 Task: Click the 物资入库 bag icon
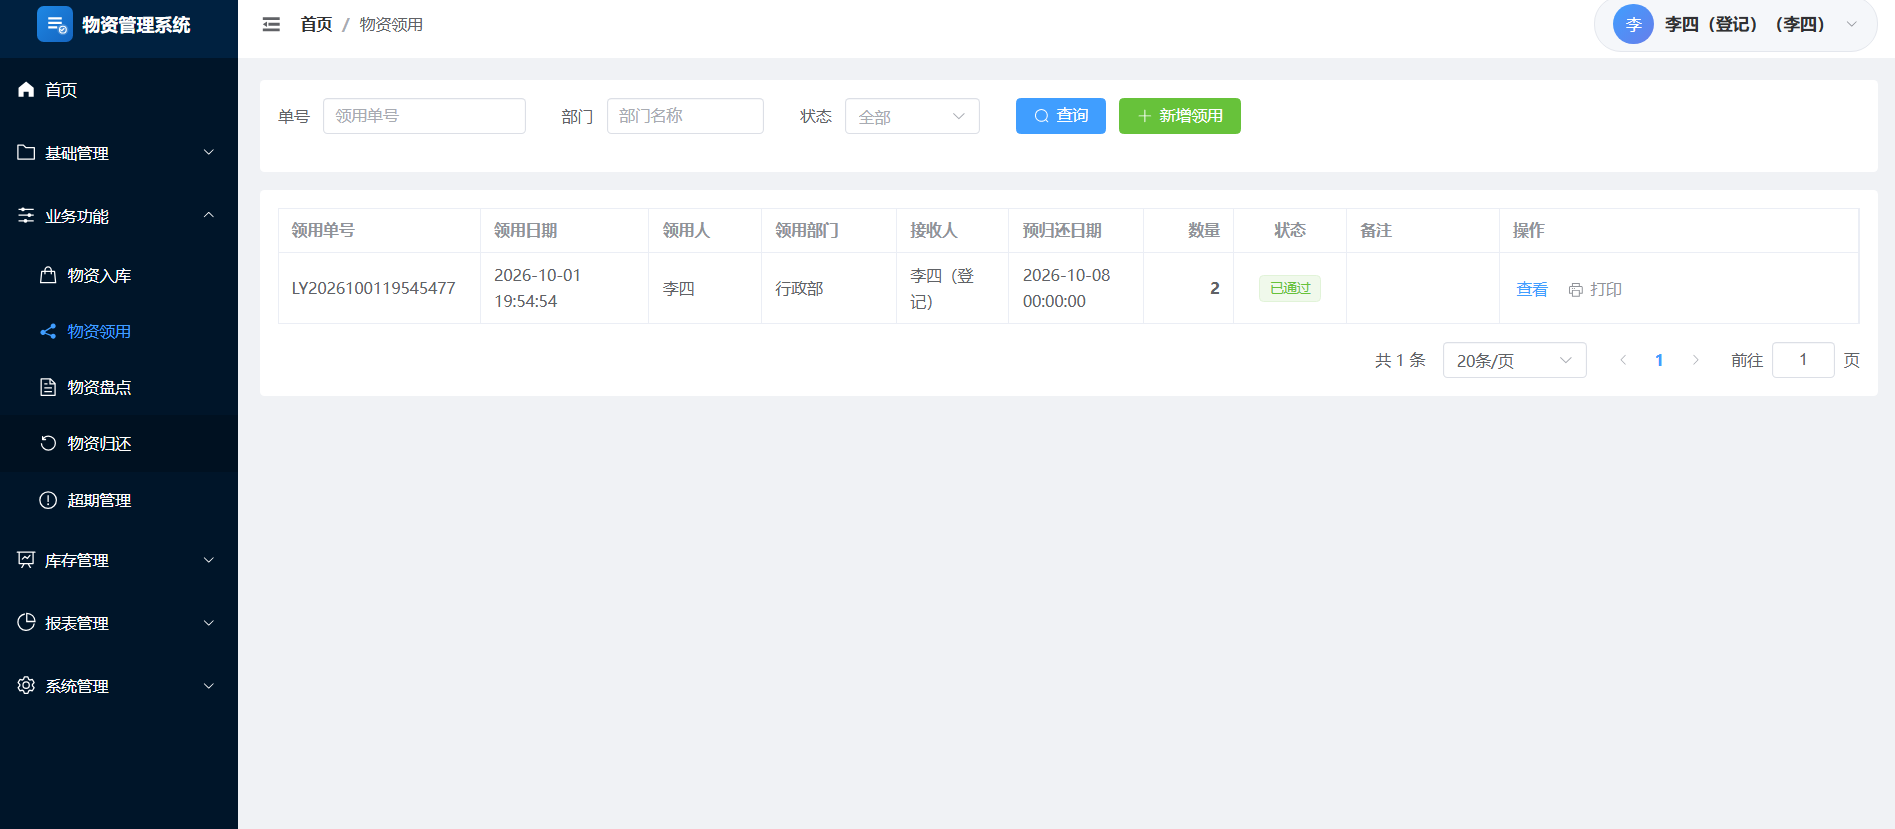pos(48,275)
